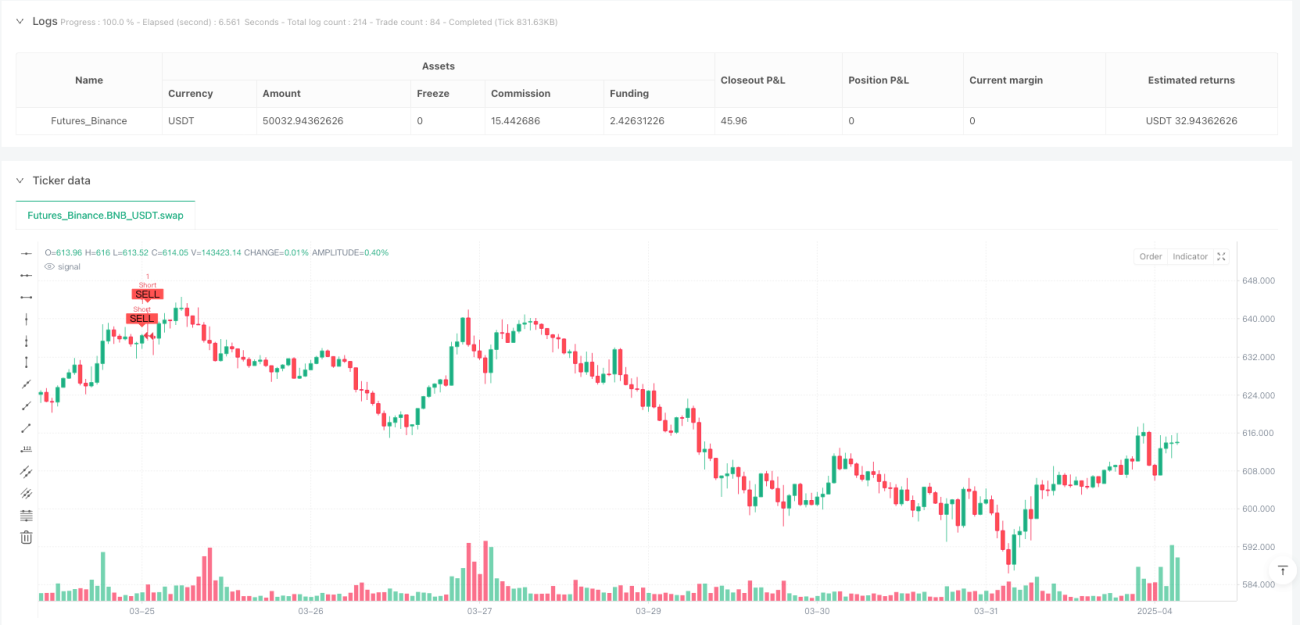Collapse the Ticker data section

pos(20,181)
